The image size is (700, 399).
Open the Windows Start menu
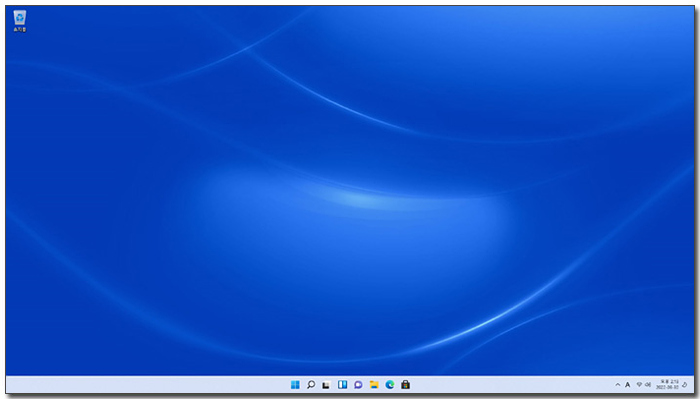295,385
